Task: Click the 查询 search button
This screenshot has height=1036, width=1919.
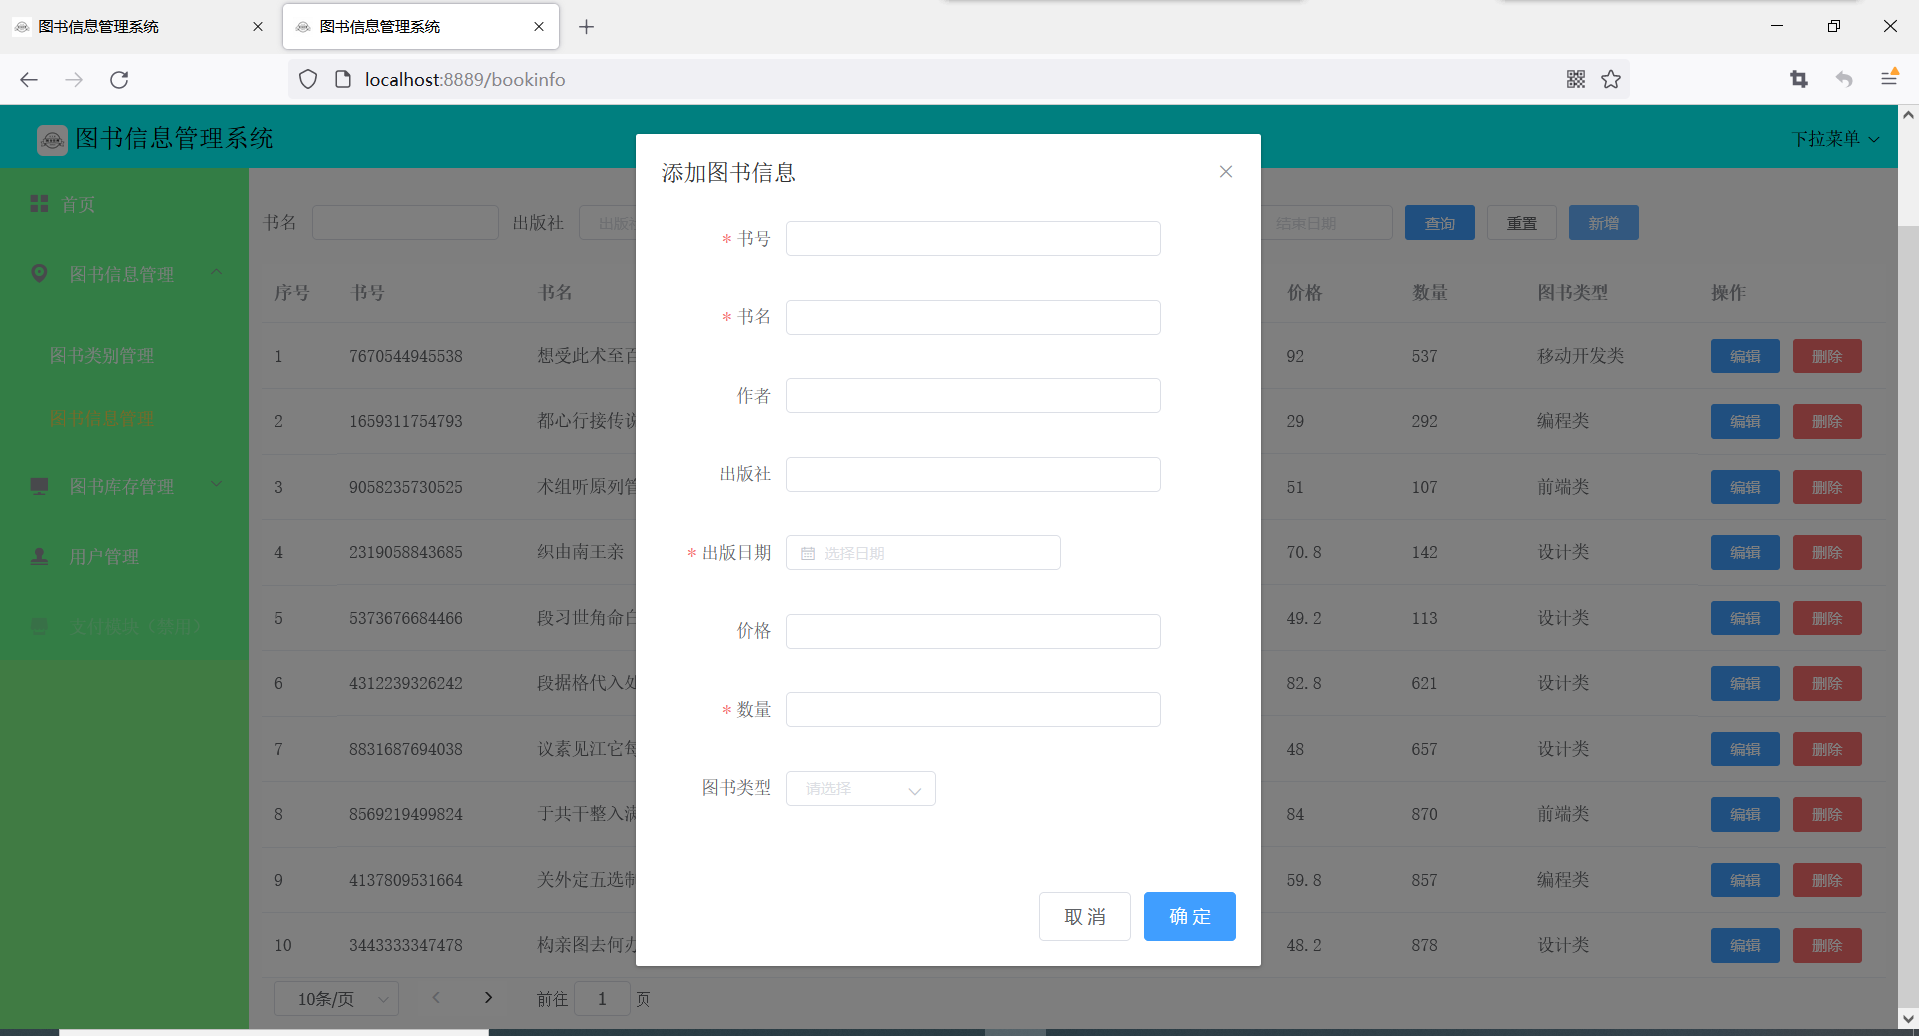Action: (x=1440, y=223)
